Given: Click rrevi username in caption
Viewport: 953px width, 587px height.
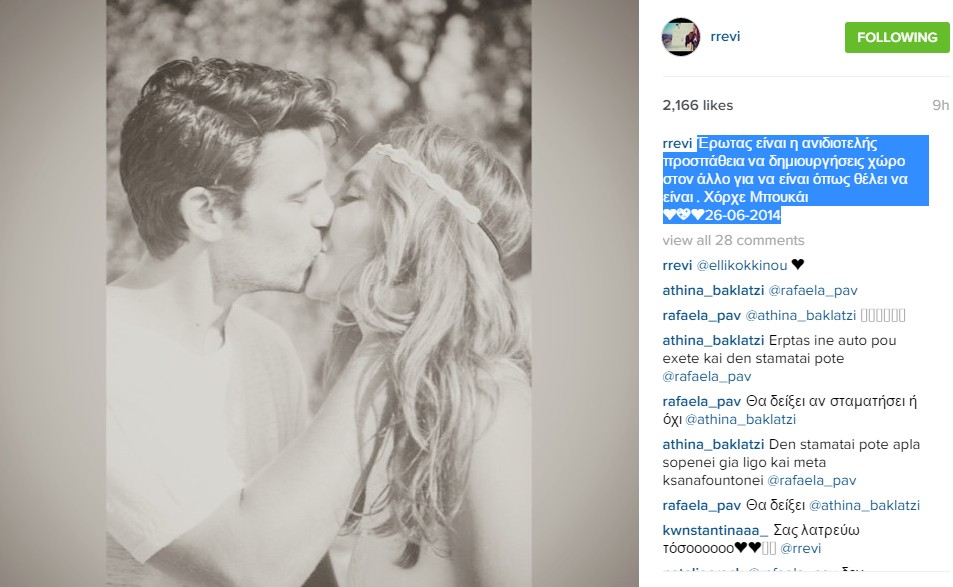Looking at the screenshot, I should [677, 143].
